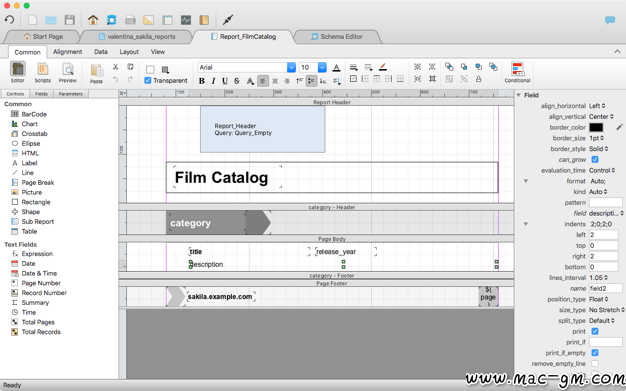This screenshot has width=626, height=391.
Task: Open the folder icon in top toolbar
Action: [51, 20]
